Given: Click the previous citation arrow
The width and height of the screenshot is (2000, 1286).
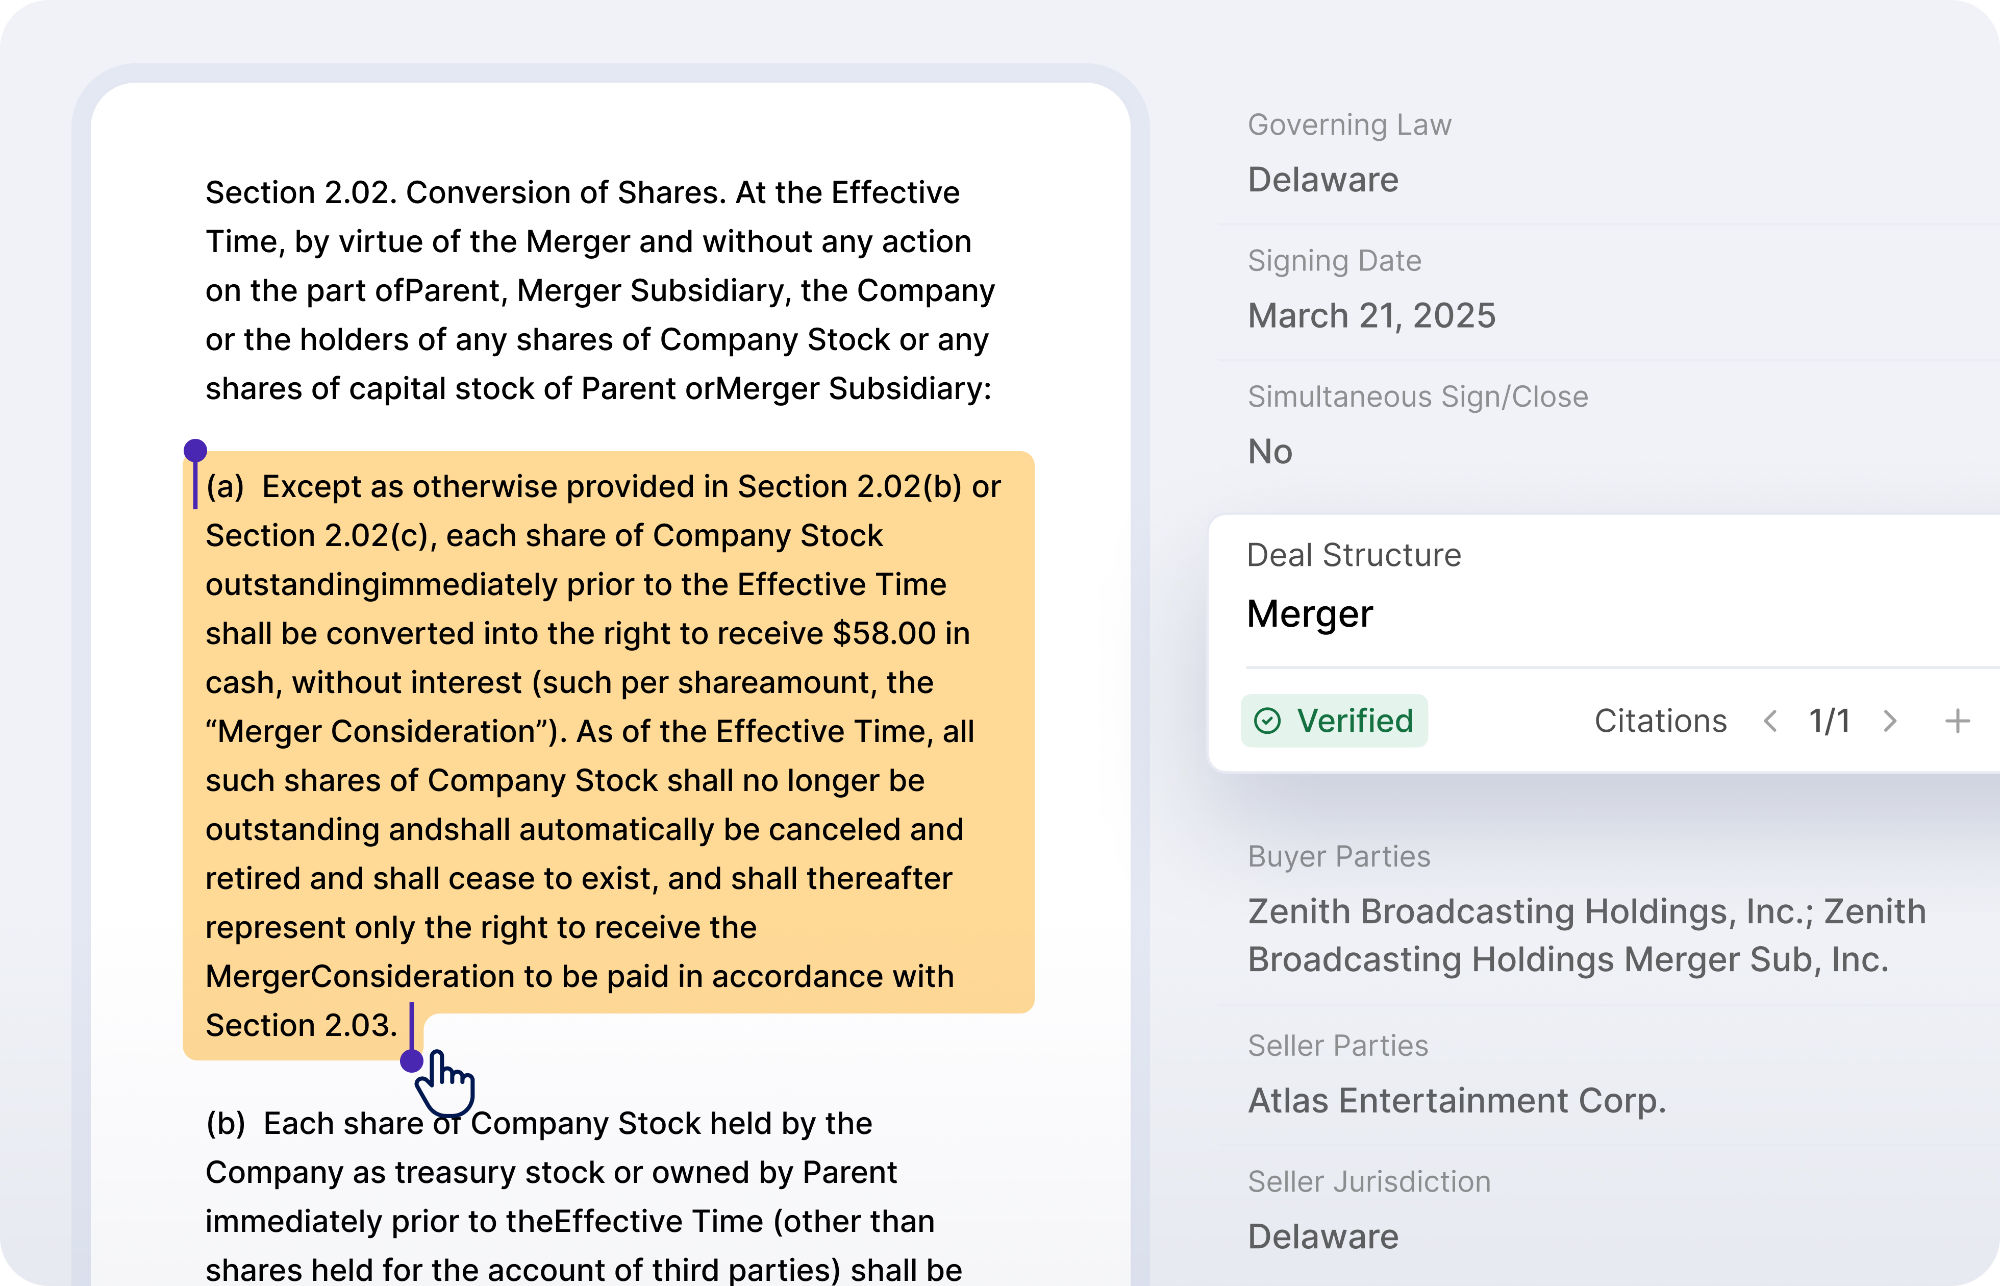Looking at the screenshot, I should [1770, 721].
